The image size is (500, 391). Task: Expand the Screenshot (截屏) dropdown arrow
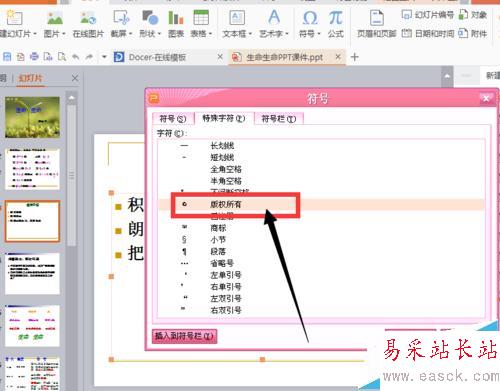(130, 34)
